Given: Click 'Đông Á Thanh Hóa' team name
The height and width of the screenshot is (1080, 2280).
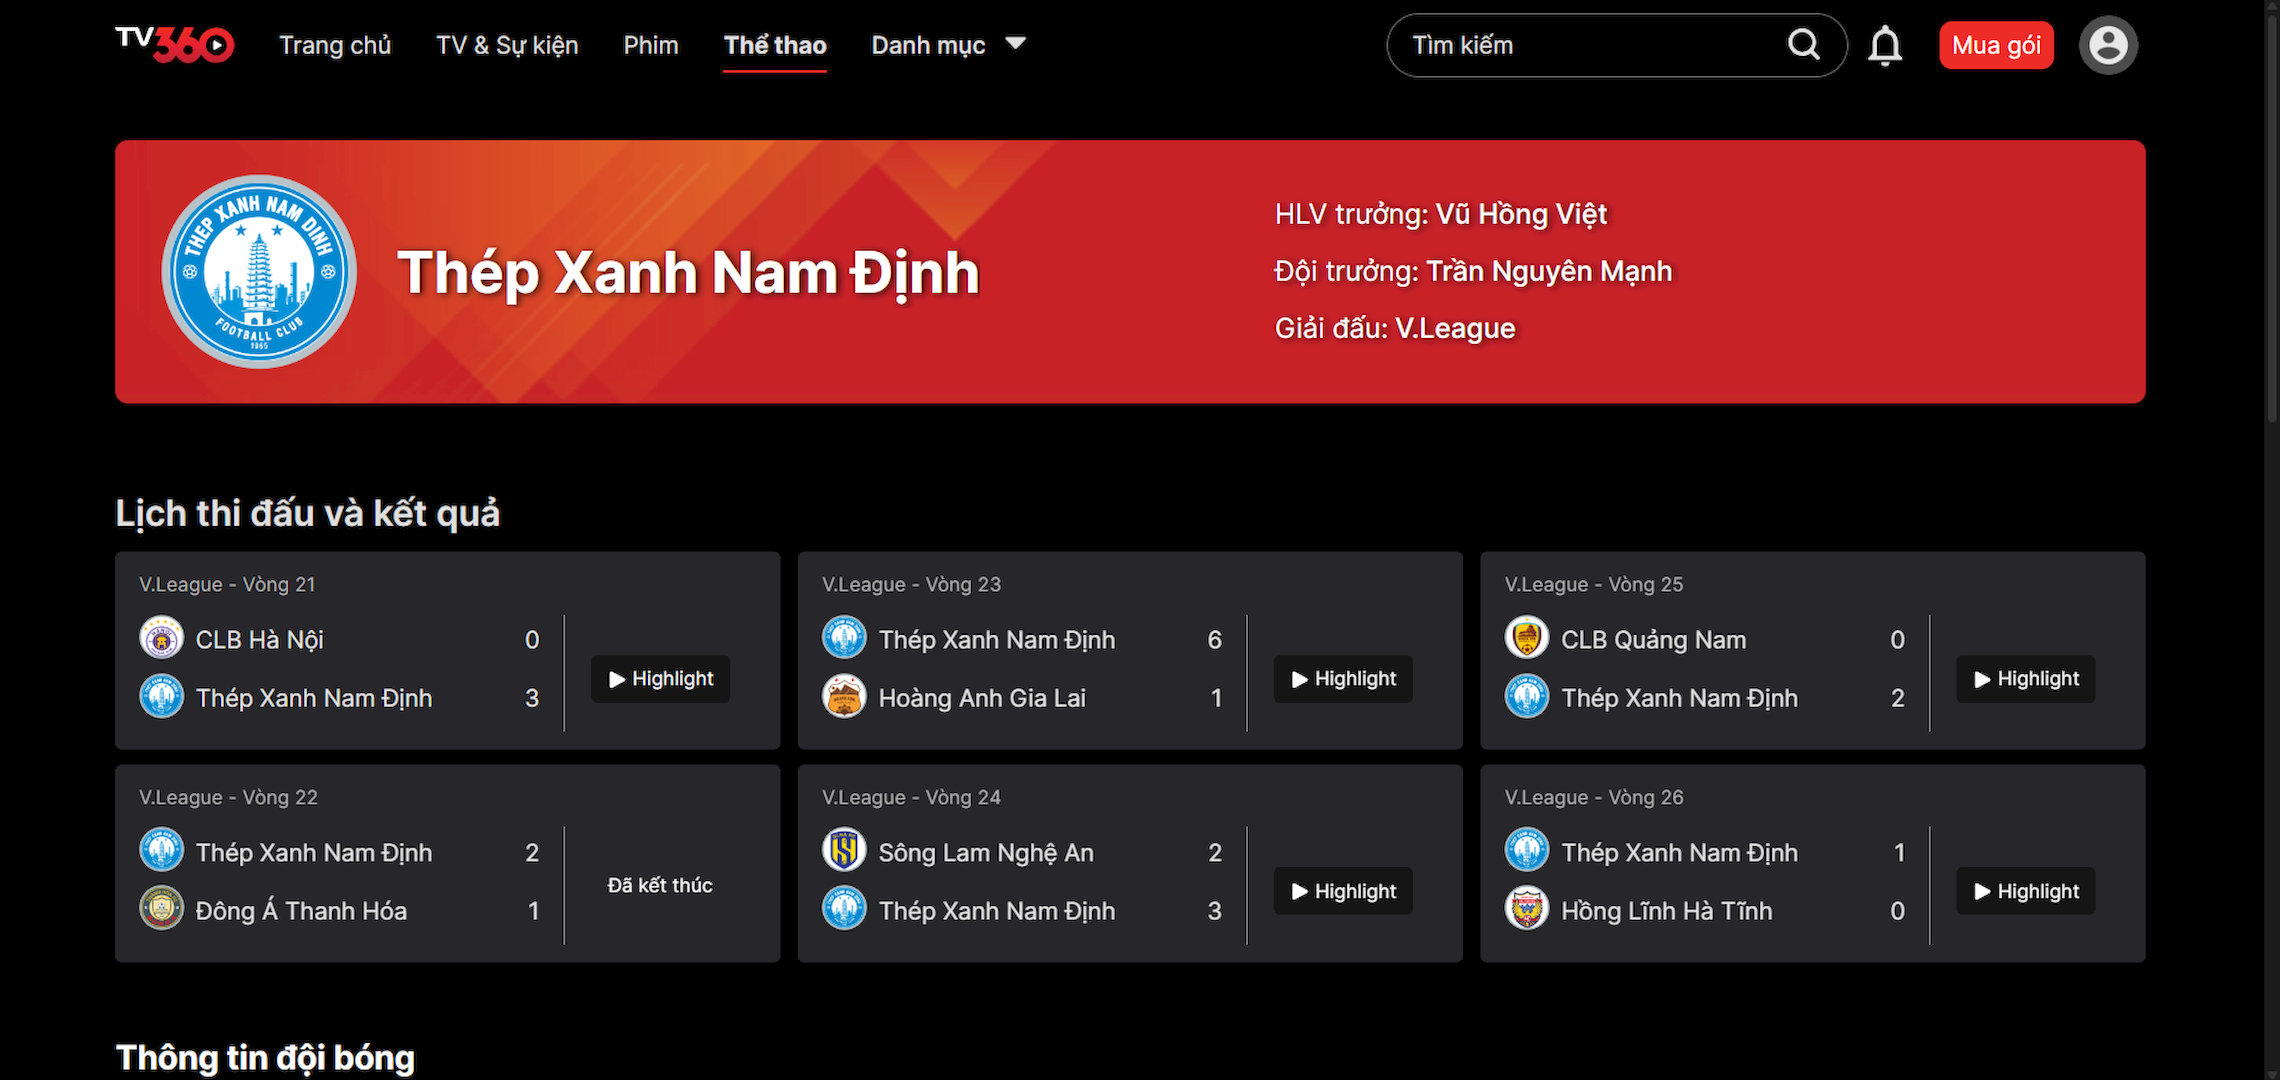Looking at the screenshot, I should coord(301,910).
